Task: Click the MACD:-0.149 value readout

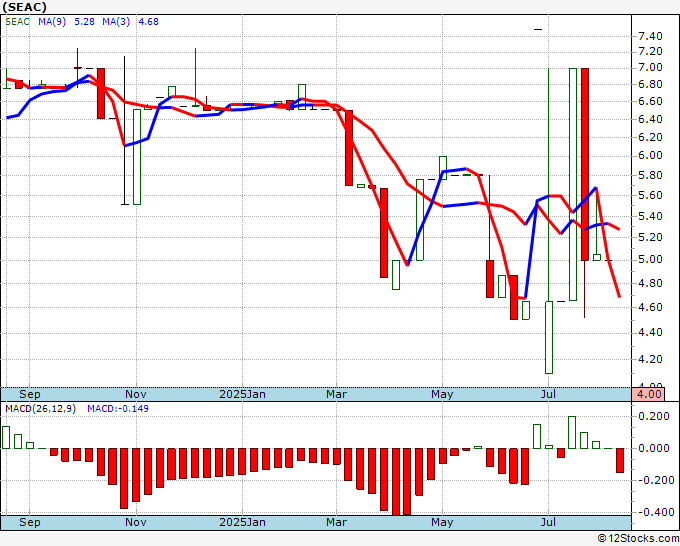Action: (118, 409)
